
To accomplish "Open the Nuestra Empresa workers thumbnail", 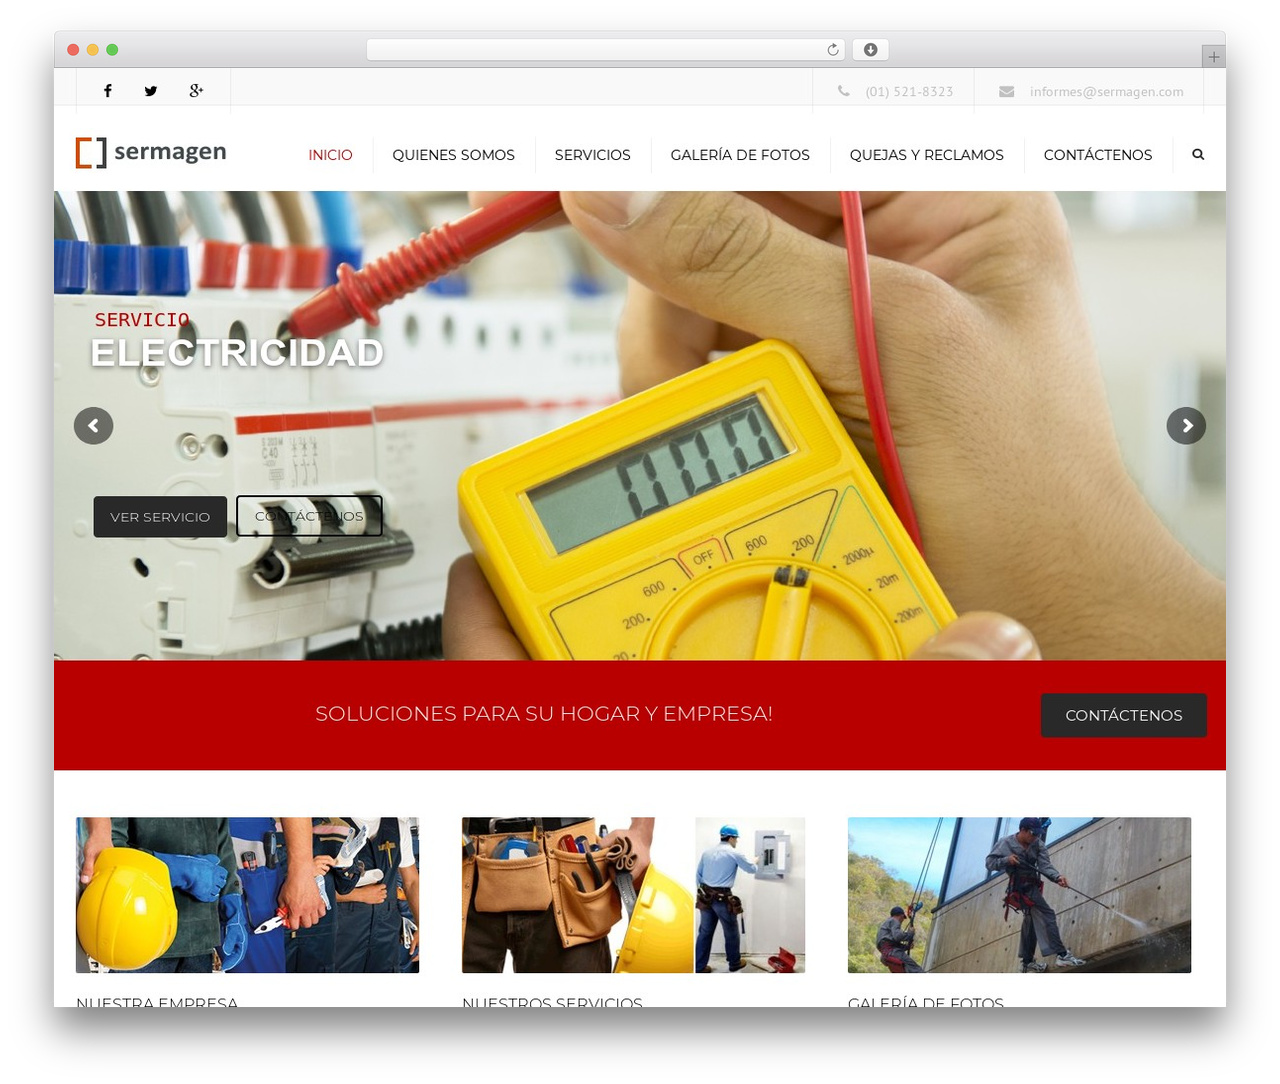I will pos(247,895).
